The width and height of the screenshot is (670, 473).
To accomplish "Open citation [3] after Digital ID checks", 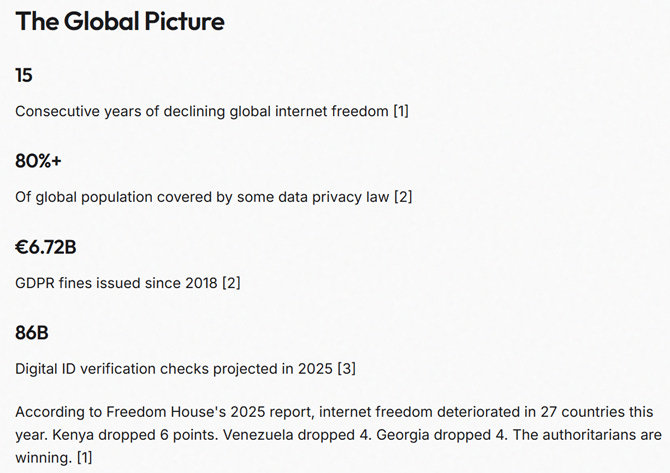I will [x=347, y=369].
